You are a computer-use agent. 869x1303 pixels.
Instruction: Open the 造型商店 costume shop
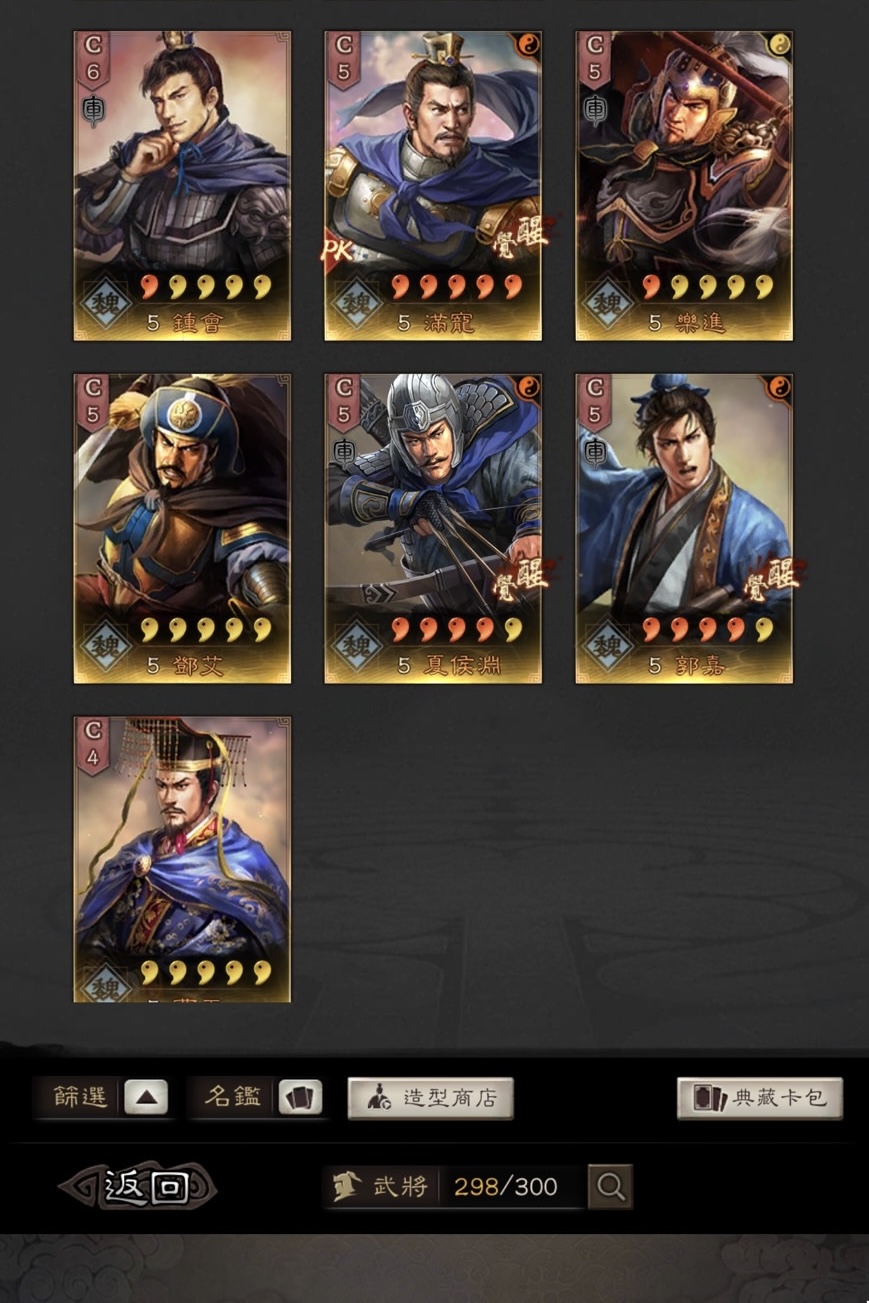coord(431,1098)
